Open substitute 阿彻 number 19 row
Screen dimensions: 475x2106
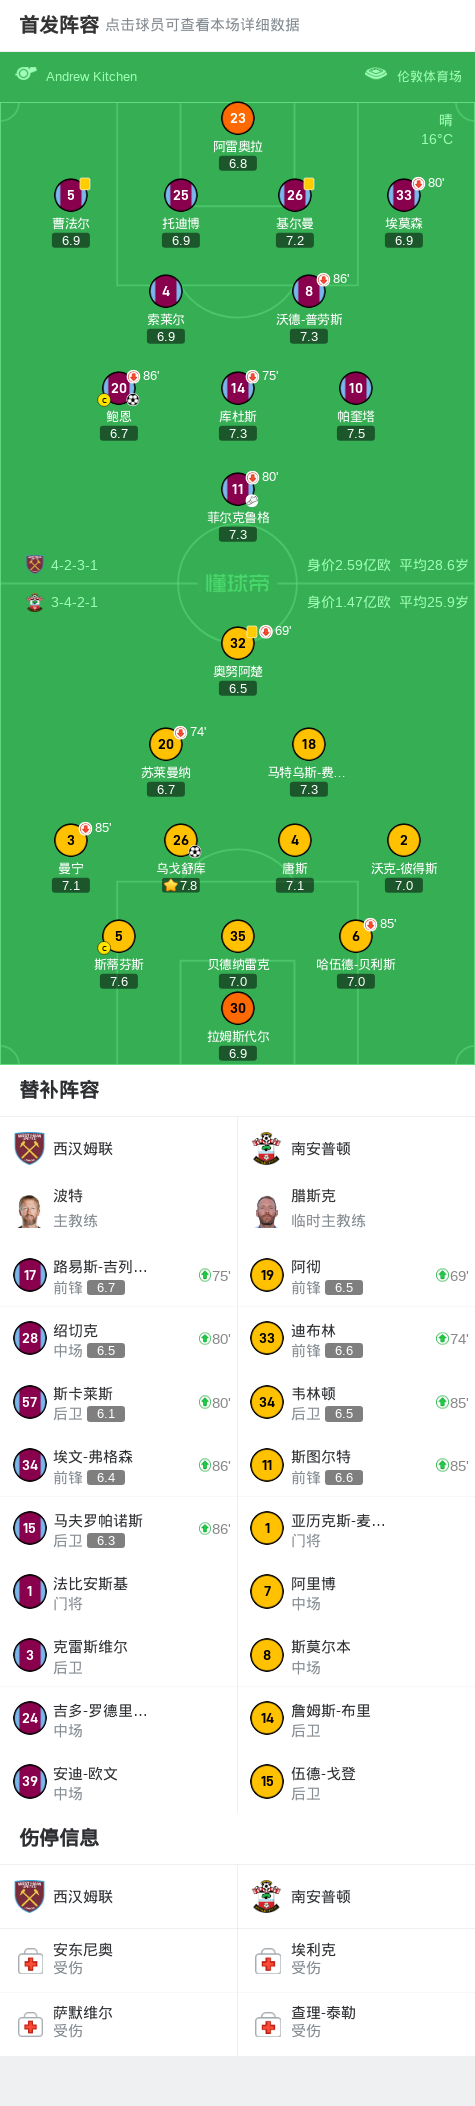pyautogui.click(x=356, y=1275)
